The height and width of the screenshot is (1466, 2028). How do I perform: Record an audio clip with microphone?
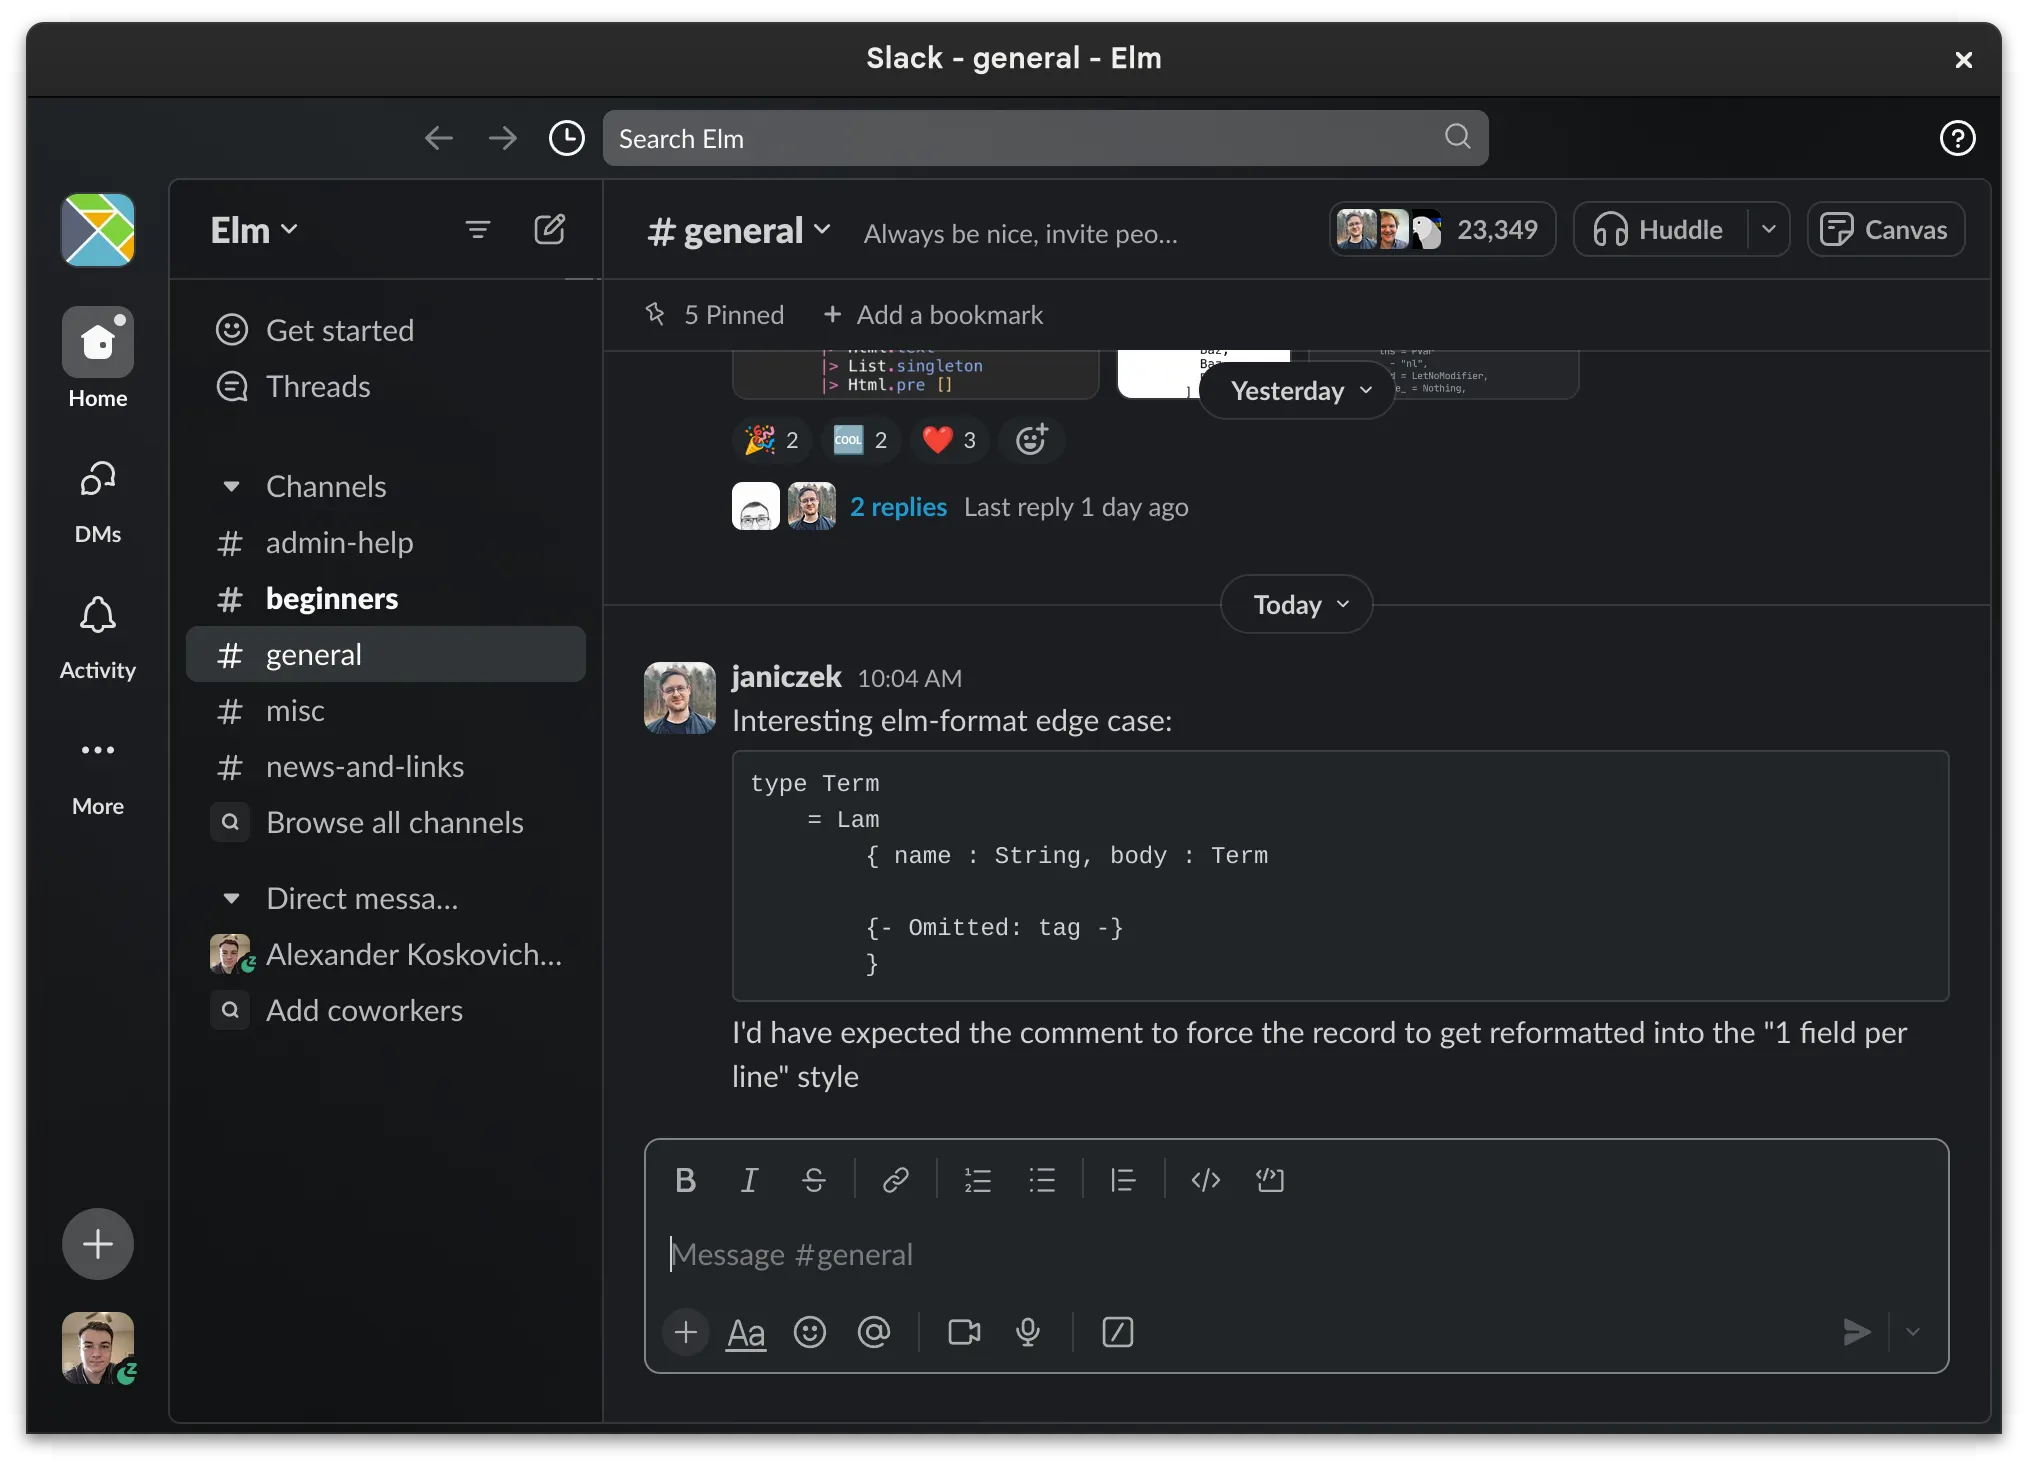[1028, 1332]
